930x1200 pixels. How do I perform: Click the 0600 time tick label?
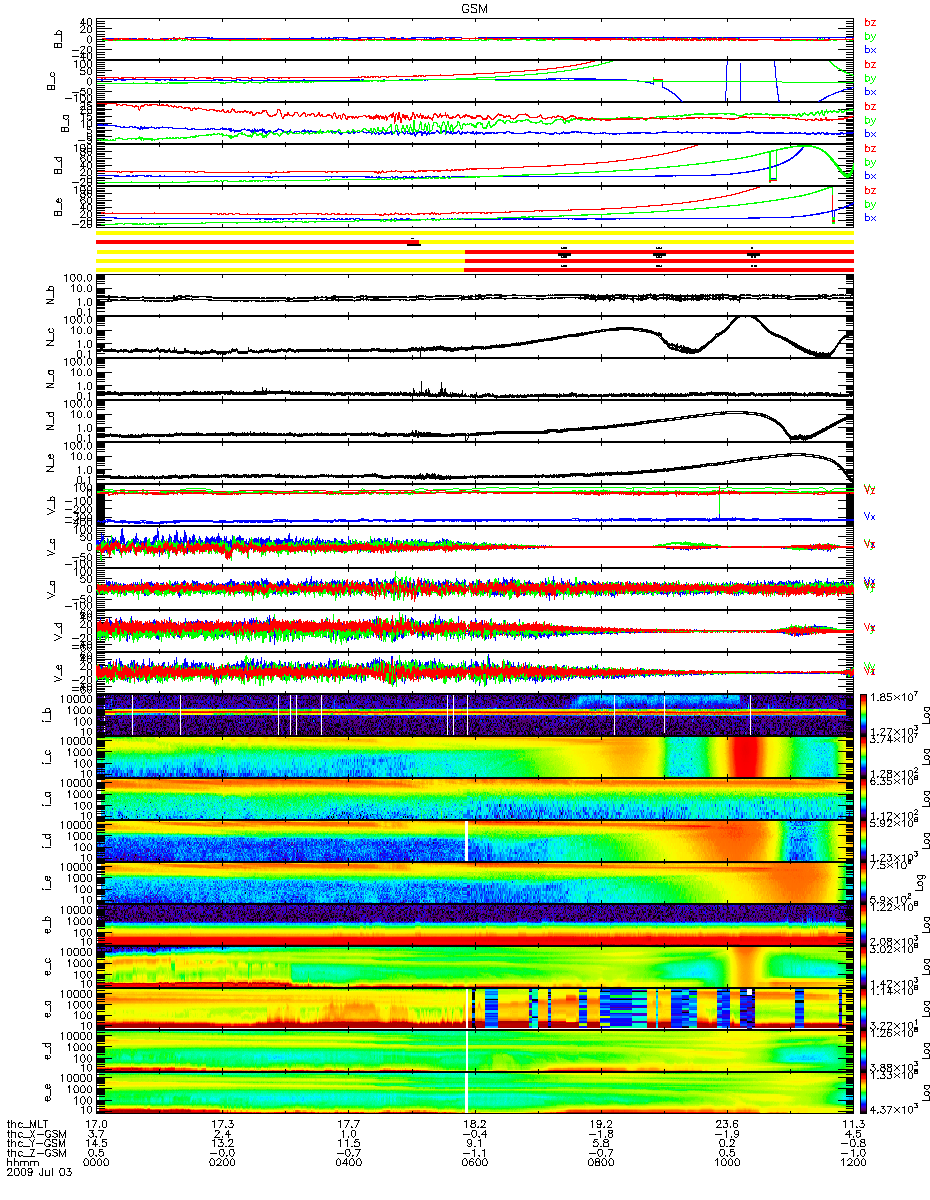476,1161
